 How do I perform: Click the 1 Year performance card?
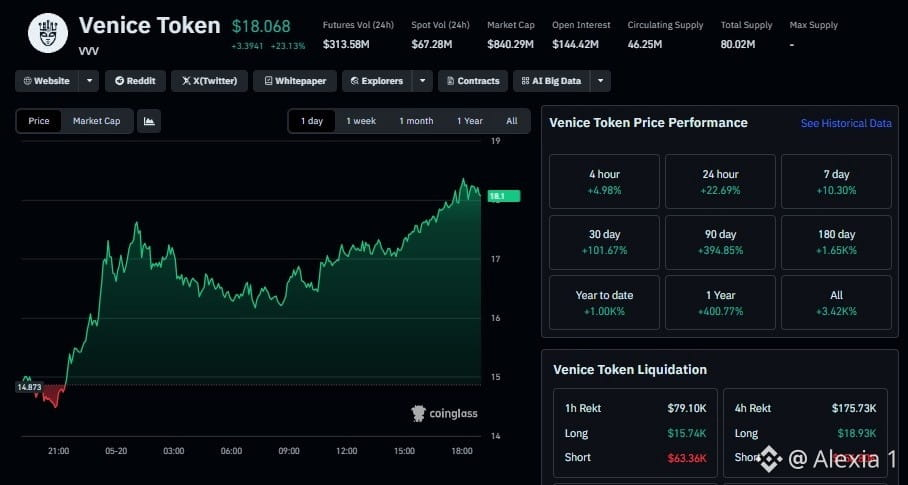pyautogui.click(x=720, y=303)
